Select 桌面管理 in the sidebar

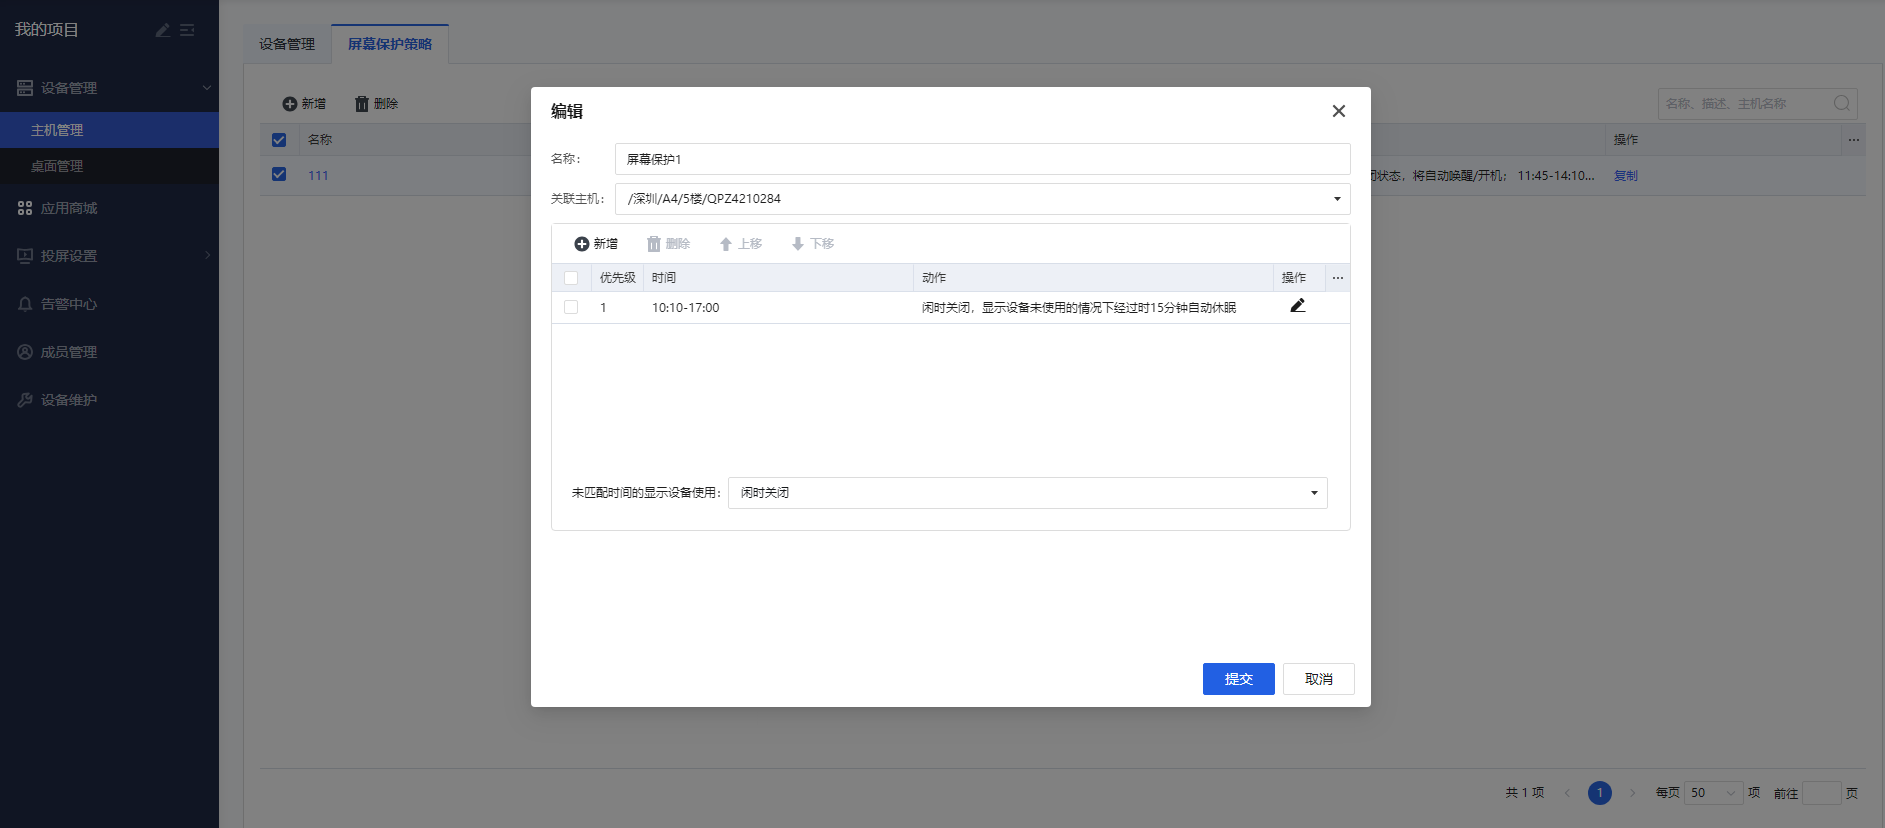(57, 166)
